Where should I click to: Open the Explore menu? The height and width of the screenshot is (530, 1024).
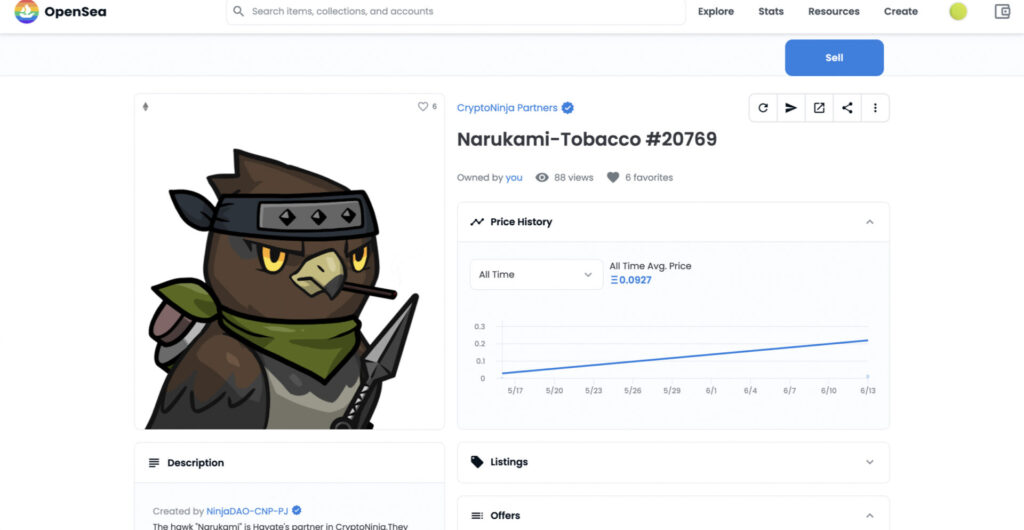716,11
